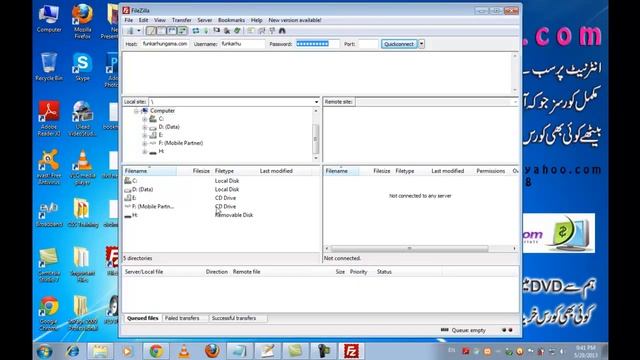The height and width of the screenshot is (360, 640).
Task: Toggle the directory comparison icon
Action: [262, 31]
